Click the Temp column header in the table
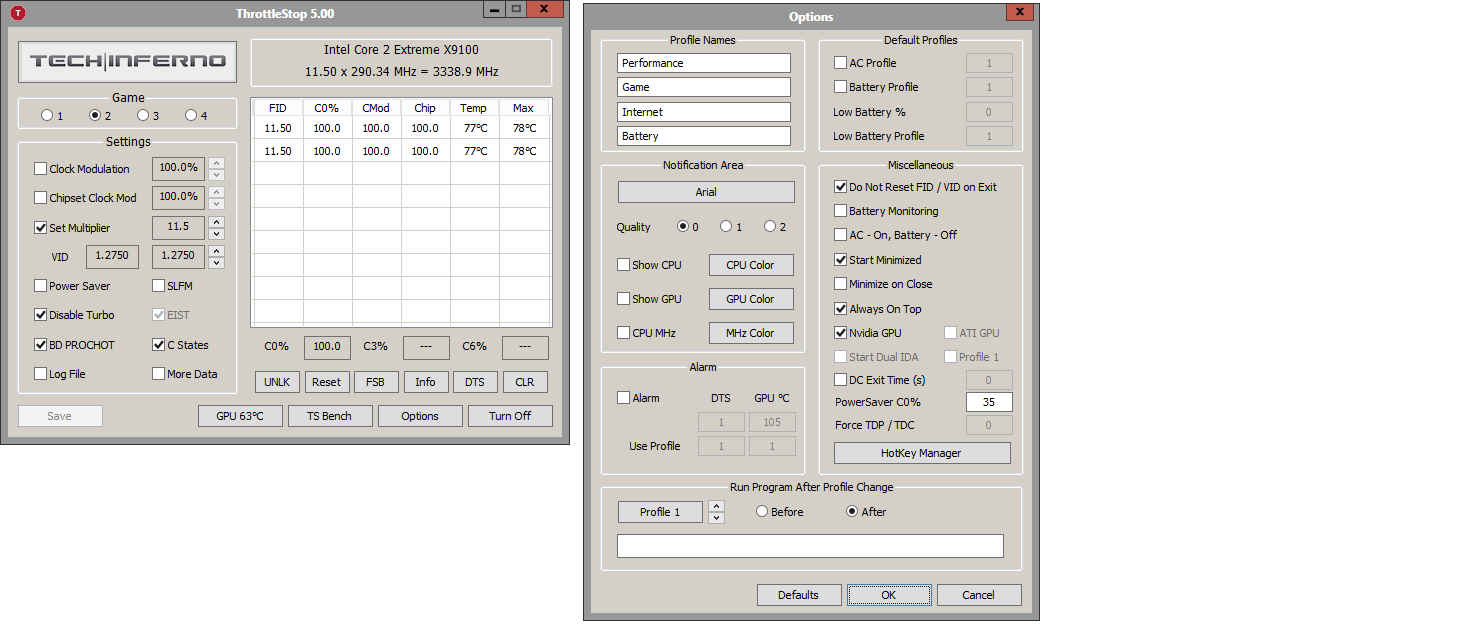This screenshot has width=1469, height=626. [x=474, y=108]
